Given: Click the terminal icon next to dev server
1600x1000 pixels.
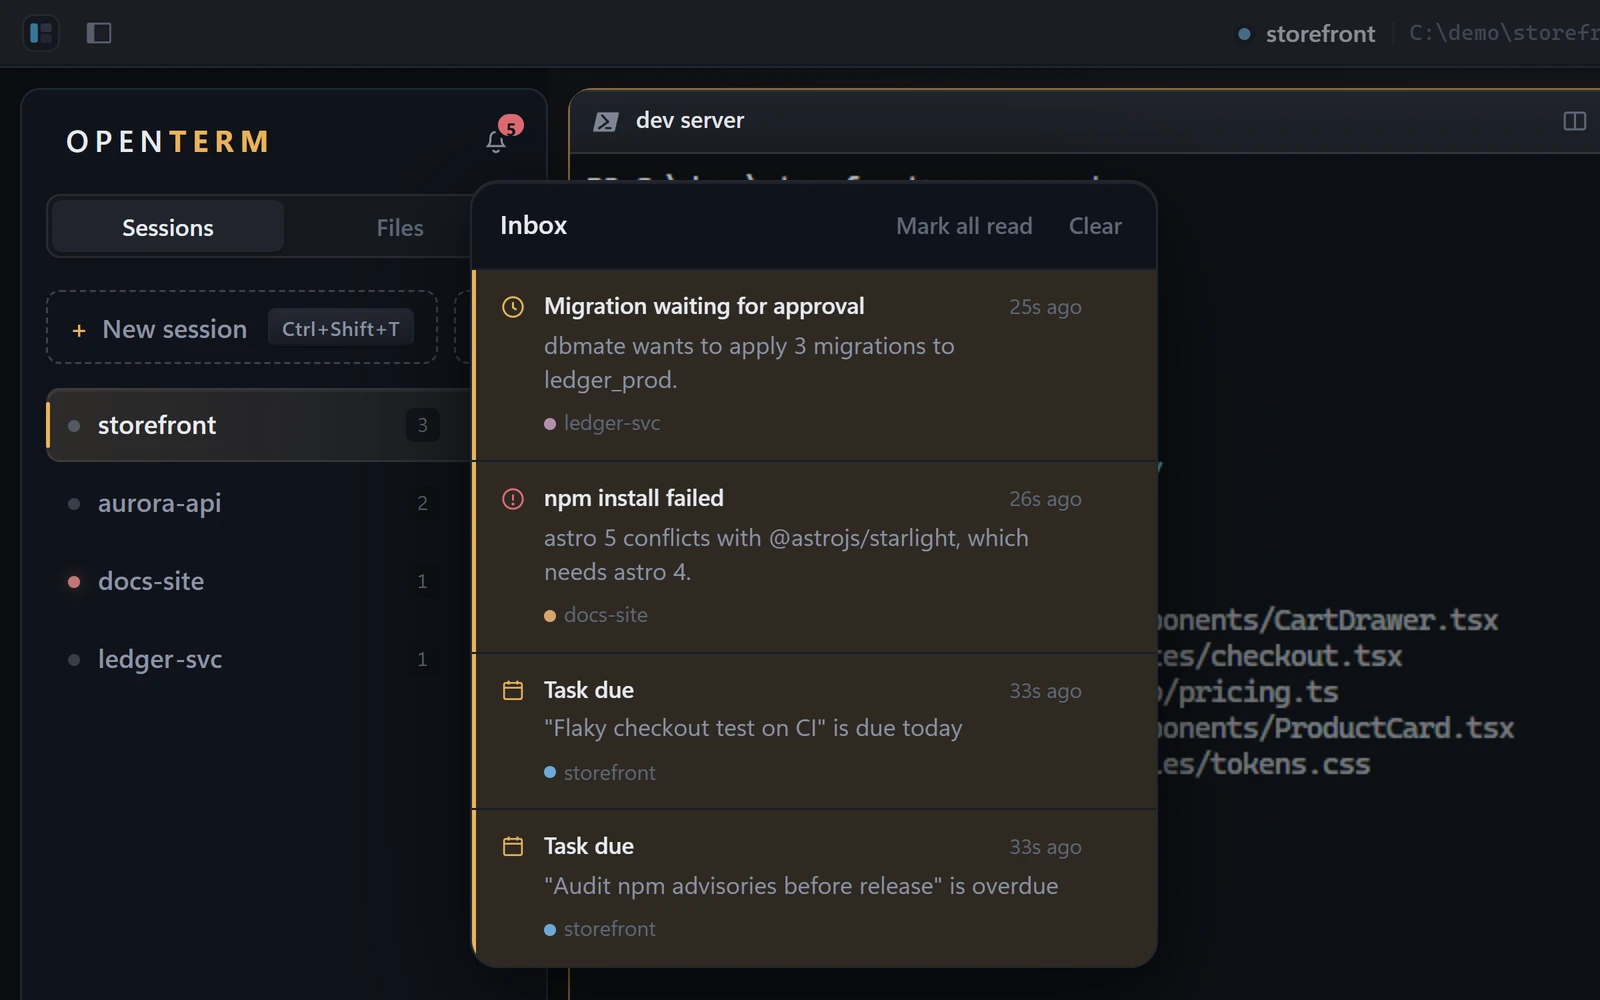Looking at the screenshot, I should [x=605, y=121].
